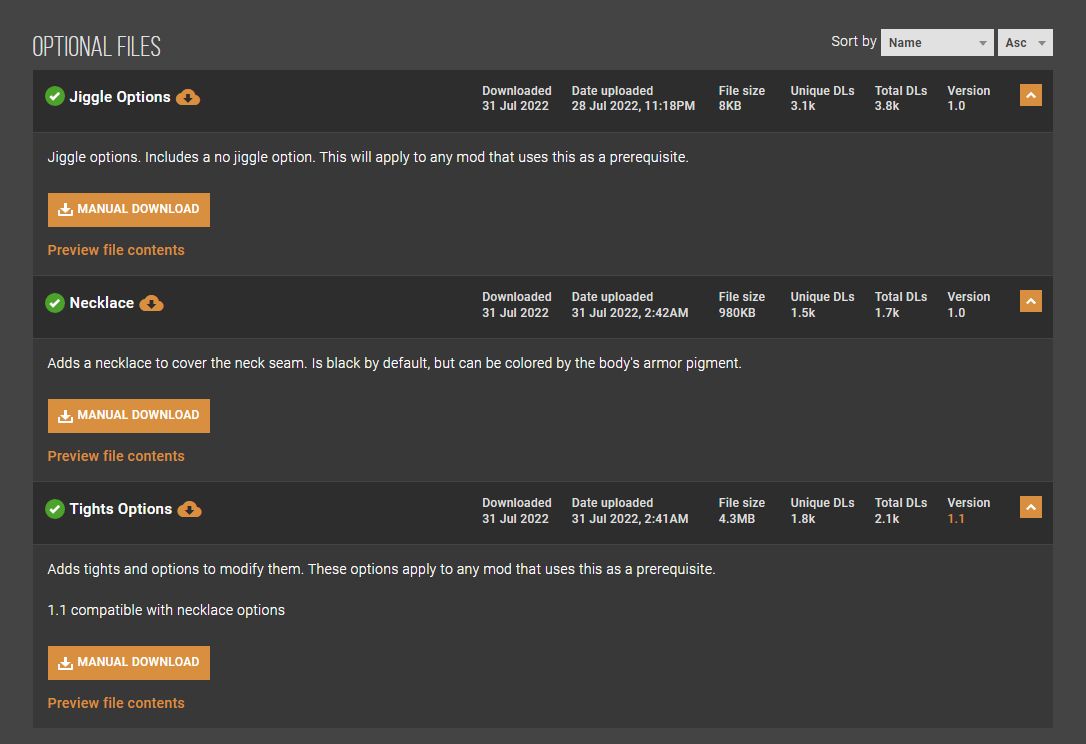Screen dimensions: 1086x744
Task: Collapse the Jiggle Options file section
Action: click(x=1030, y=95)
